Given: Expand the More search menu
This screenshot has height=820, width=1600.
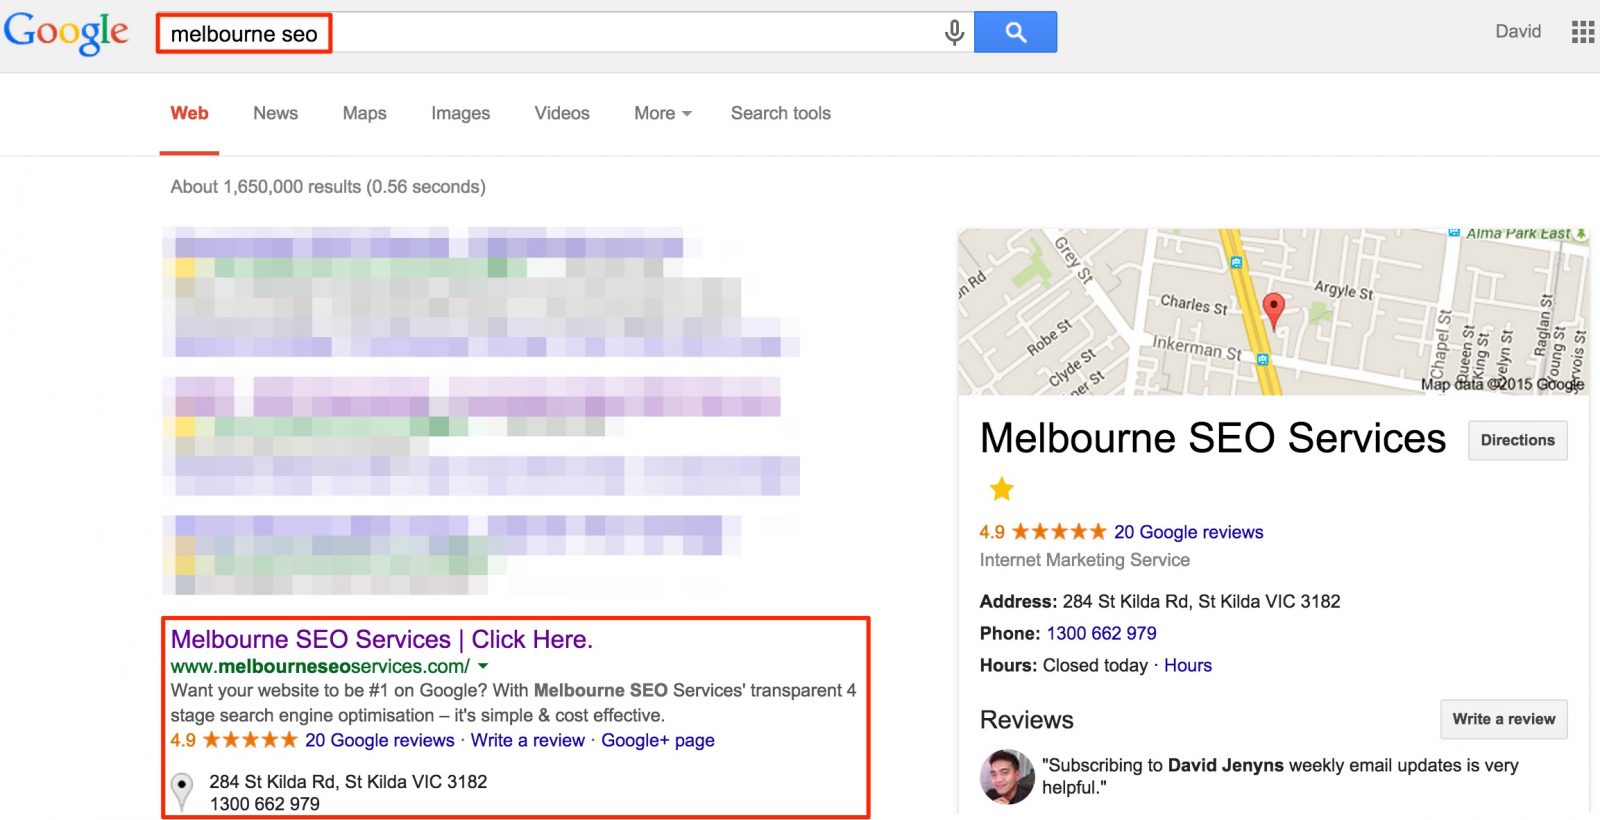Looking at the screenshot, I should click(662, 113).
